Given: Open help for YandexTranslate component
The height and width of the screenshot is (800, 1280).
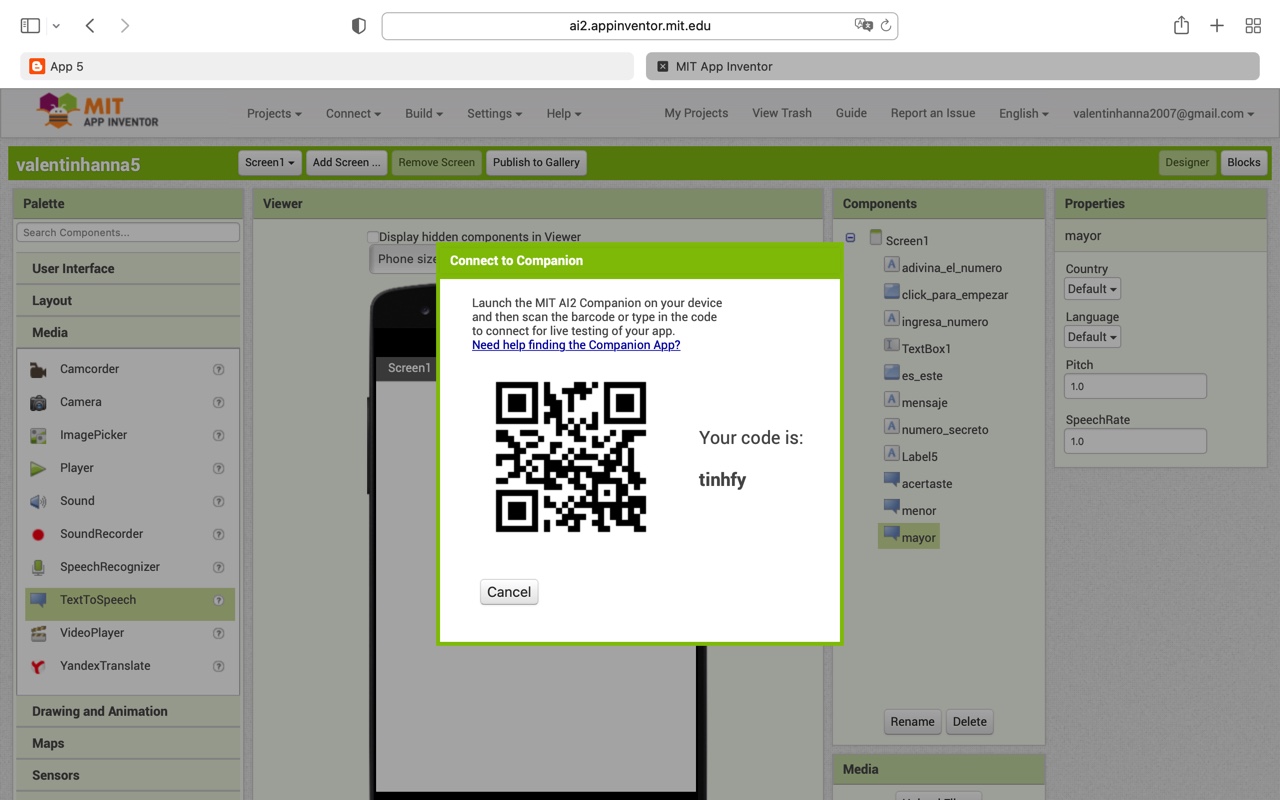Looking at the screenshot, I should (218, 667).
